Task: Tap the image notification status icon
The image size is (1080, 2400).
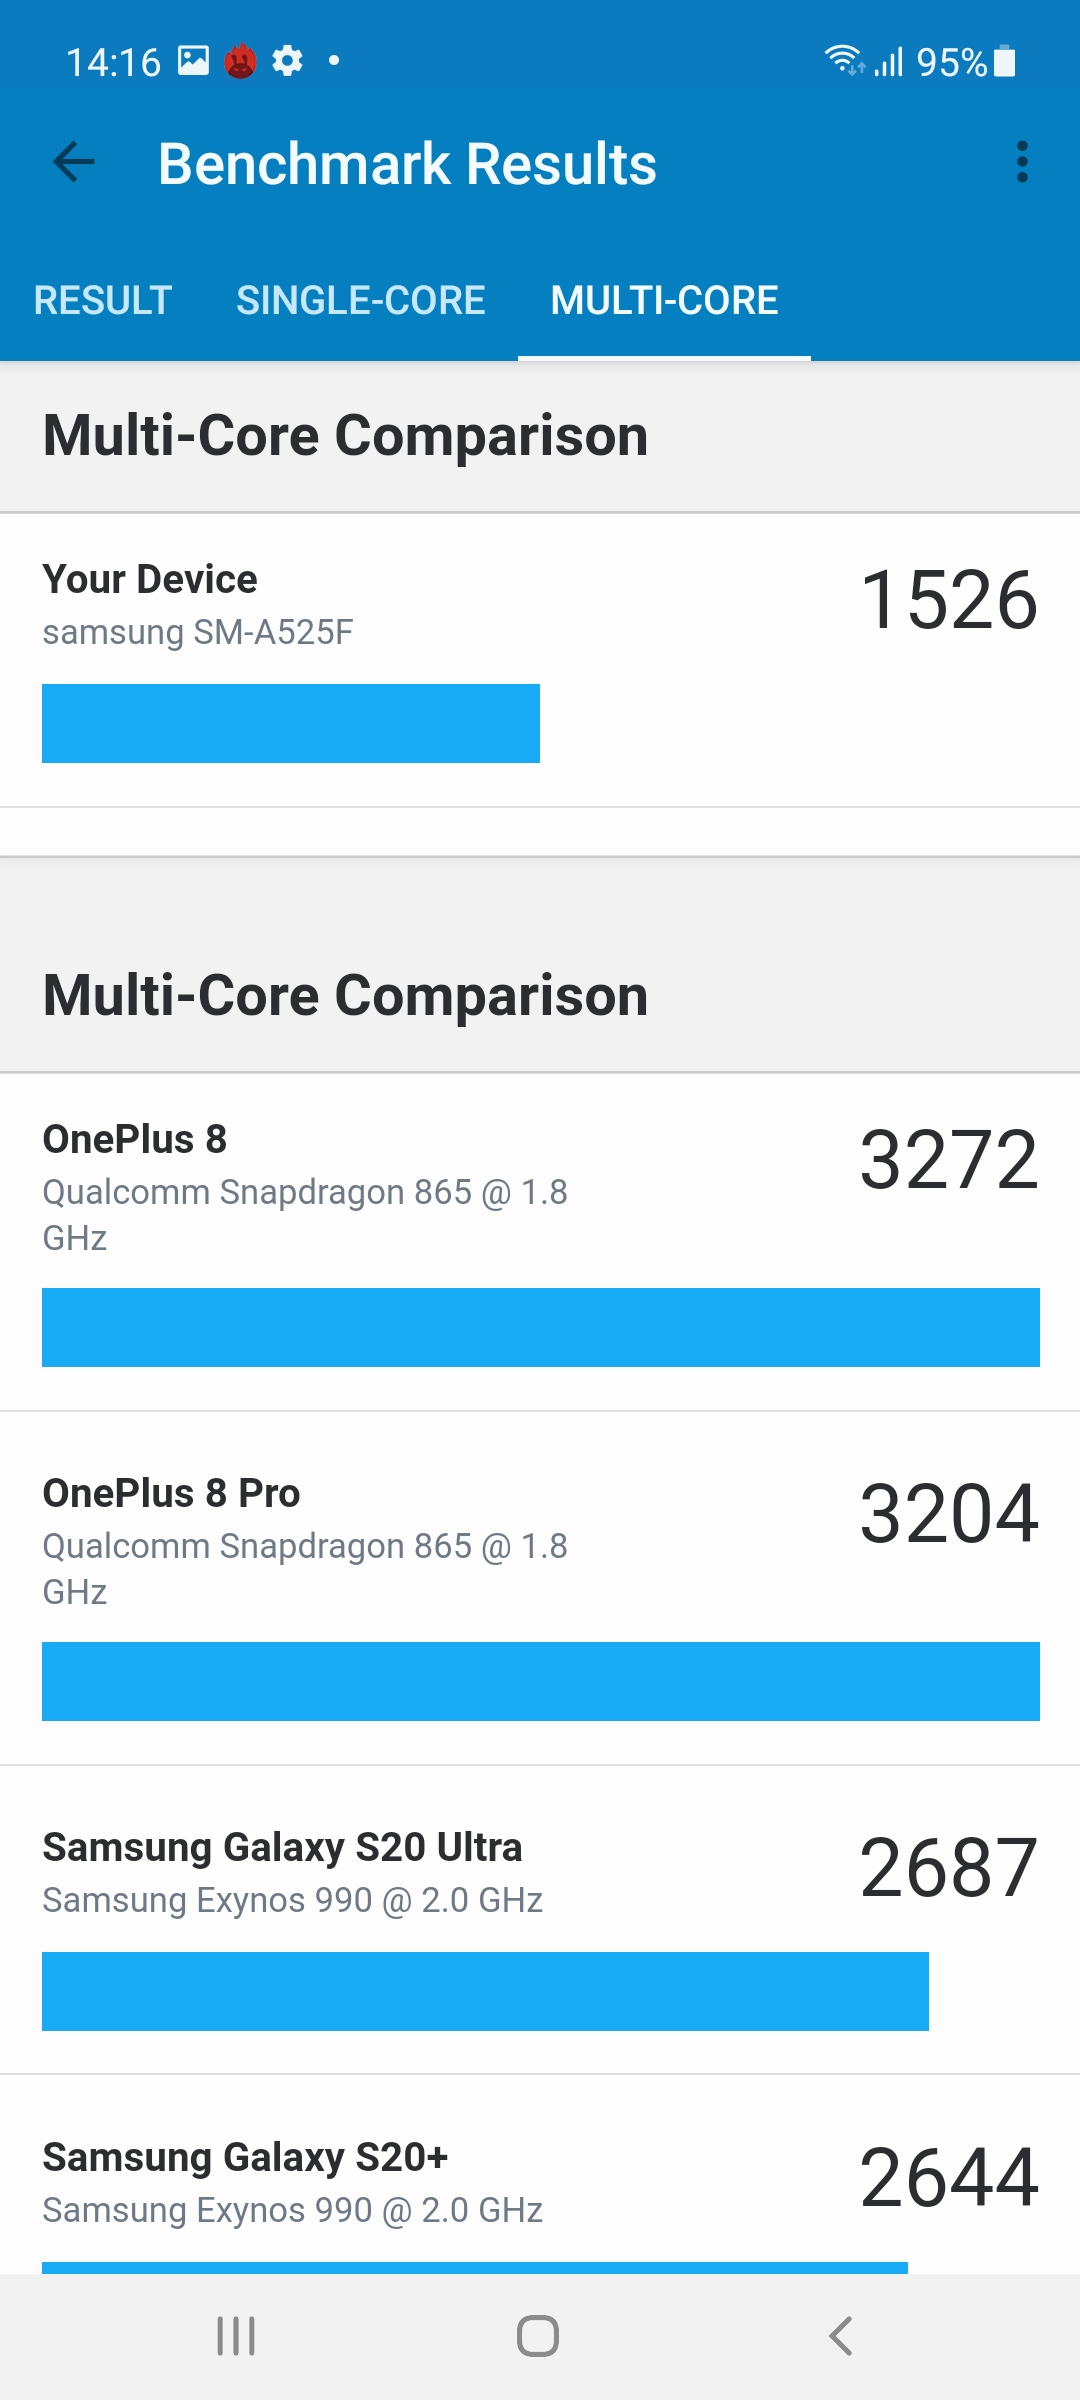Action: click(193, 61)
